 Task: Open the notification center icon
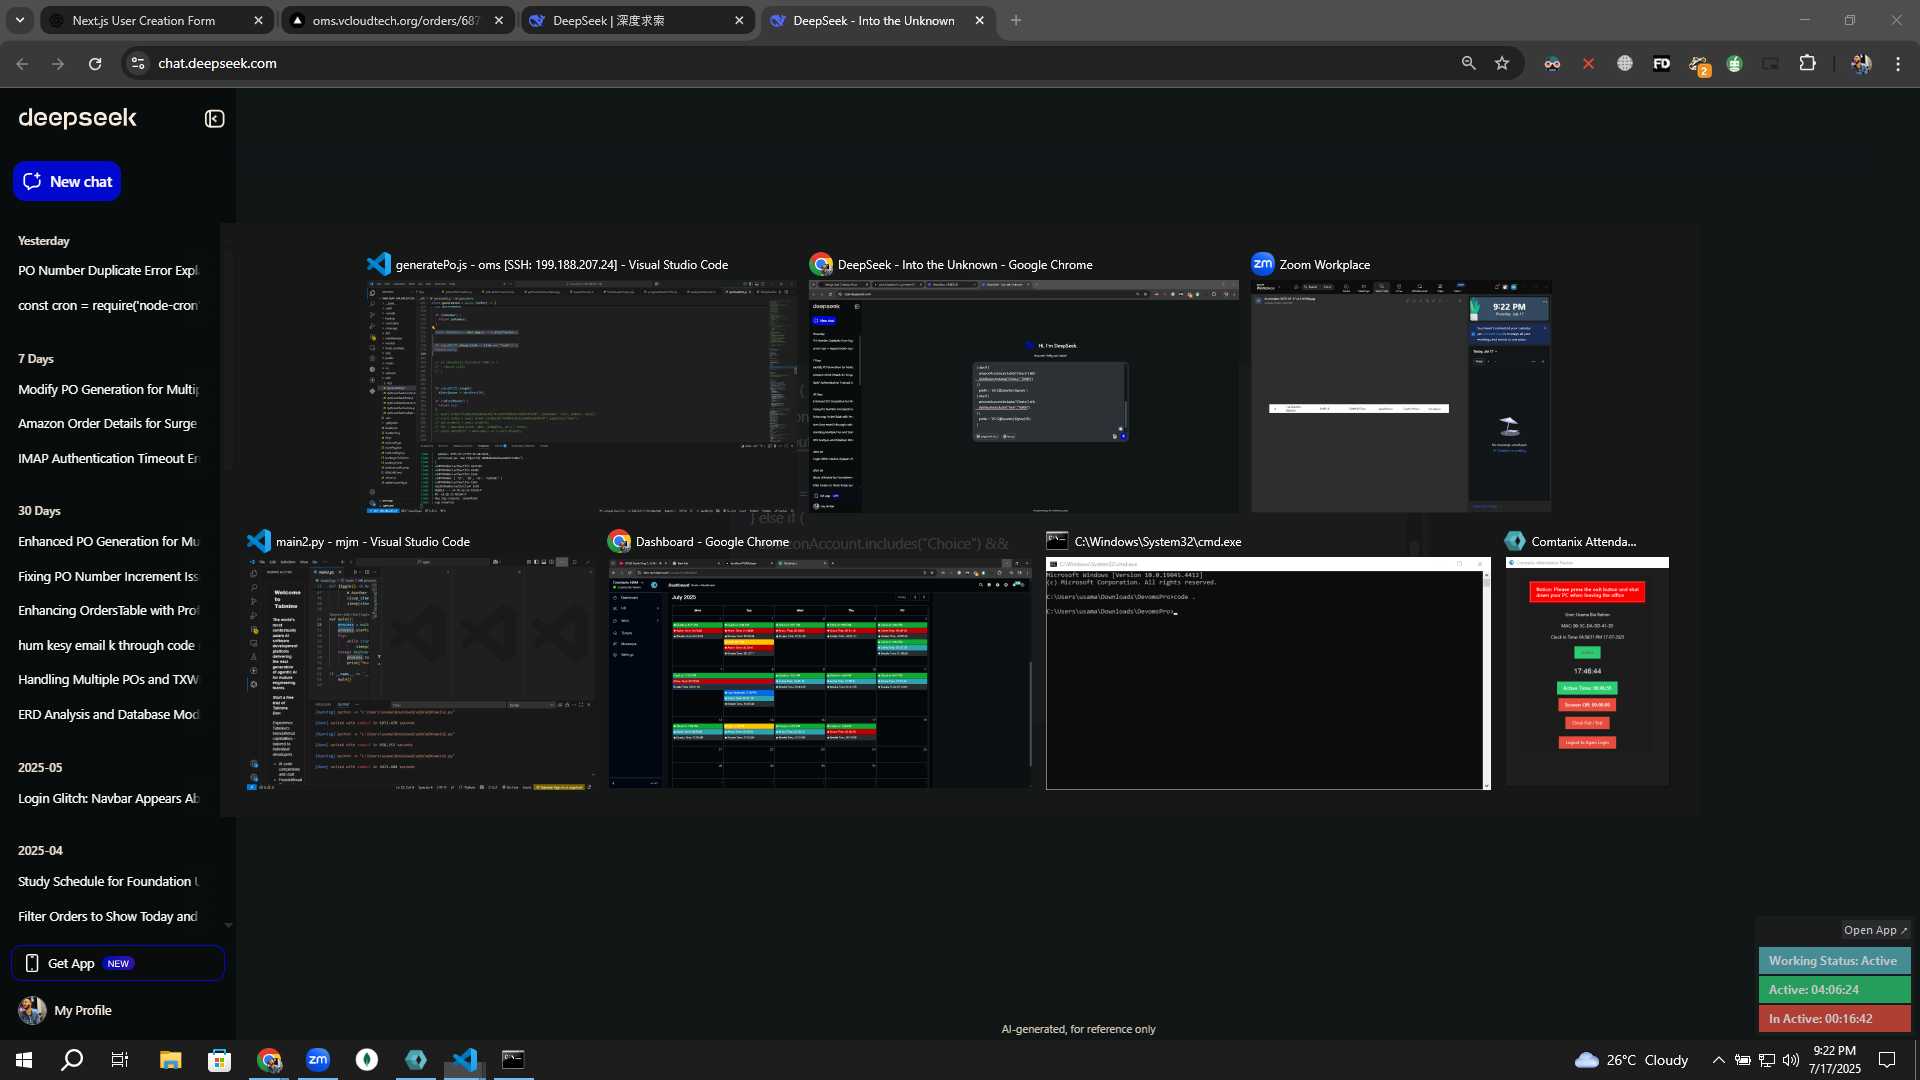(1887, 1060)
